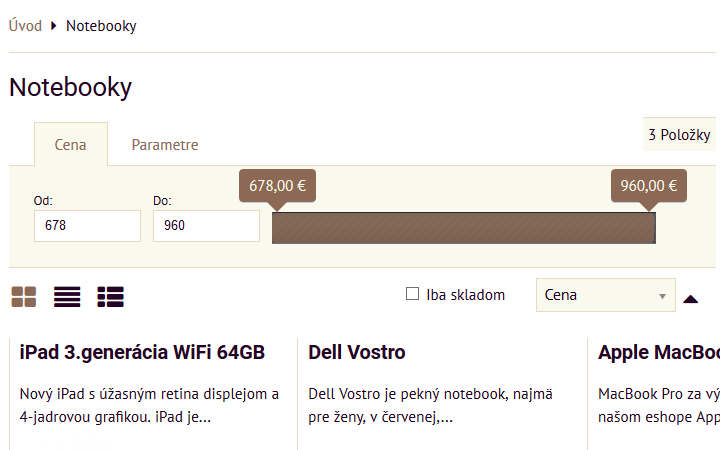The height and width of the screenshot is (450, 720).
Task: Switch to grid view layout
Action: tap(23, 297)
